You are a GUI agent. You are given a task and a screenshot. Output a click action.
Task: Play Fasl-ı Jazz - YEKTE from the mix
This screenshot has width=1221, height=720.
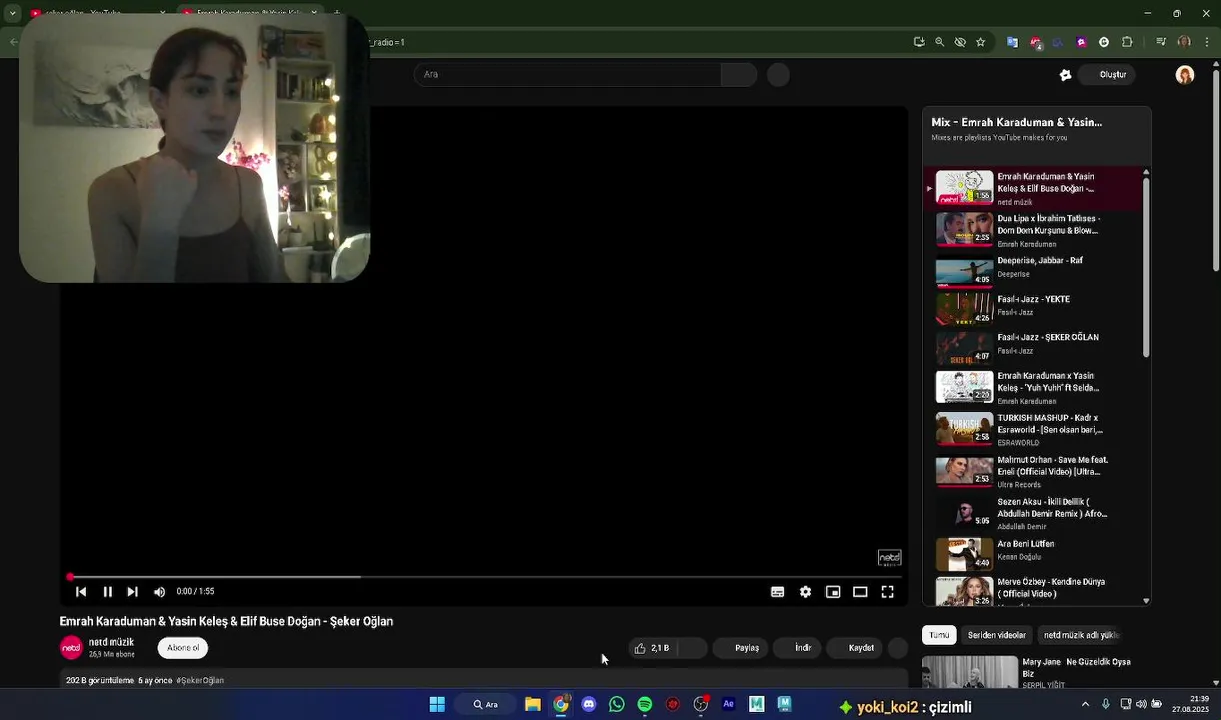tap(1036, 309)
